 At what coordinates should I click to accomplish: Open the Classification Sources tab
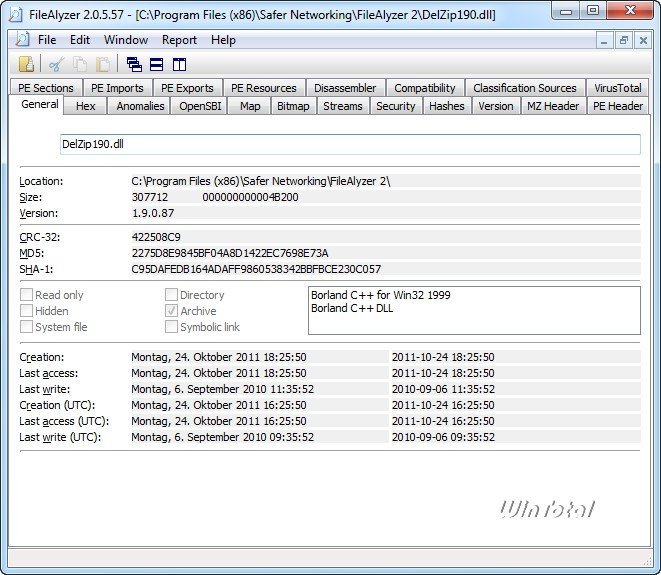(524, 88)
